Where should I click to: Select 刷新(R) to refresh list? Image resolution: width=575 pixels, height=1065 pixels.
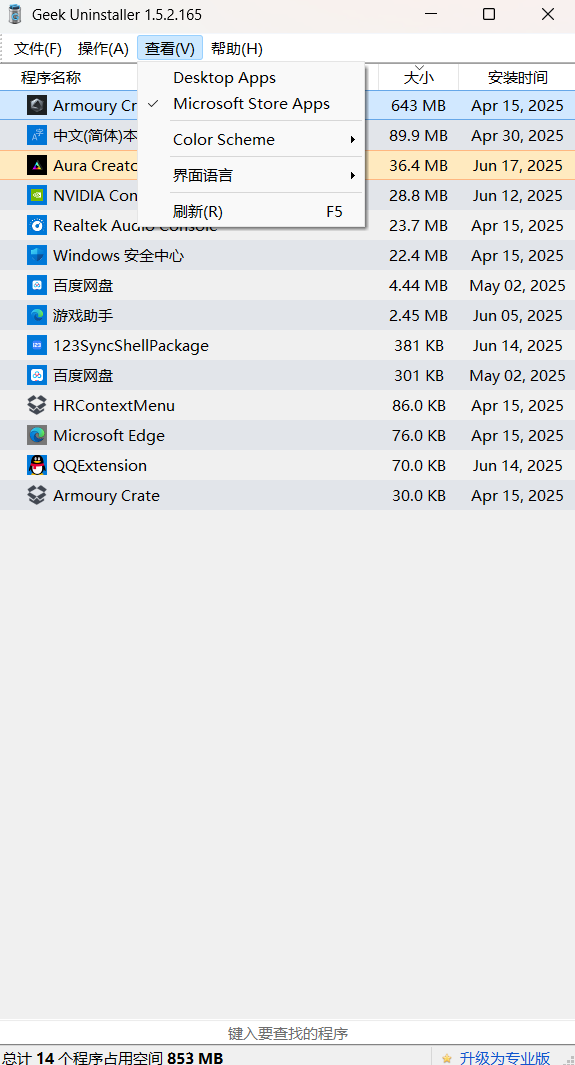(251, 212)
